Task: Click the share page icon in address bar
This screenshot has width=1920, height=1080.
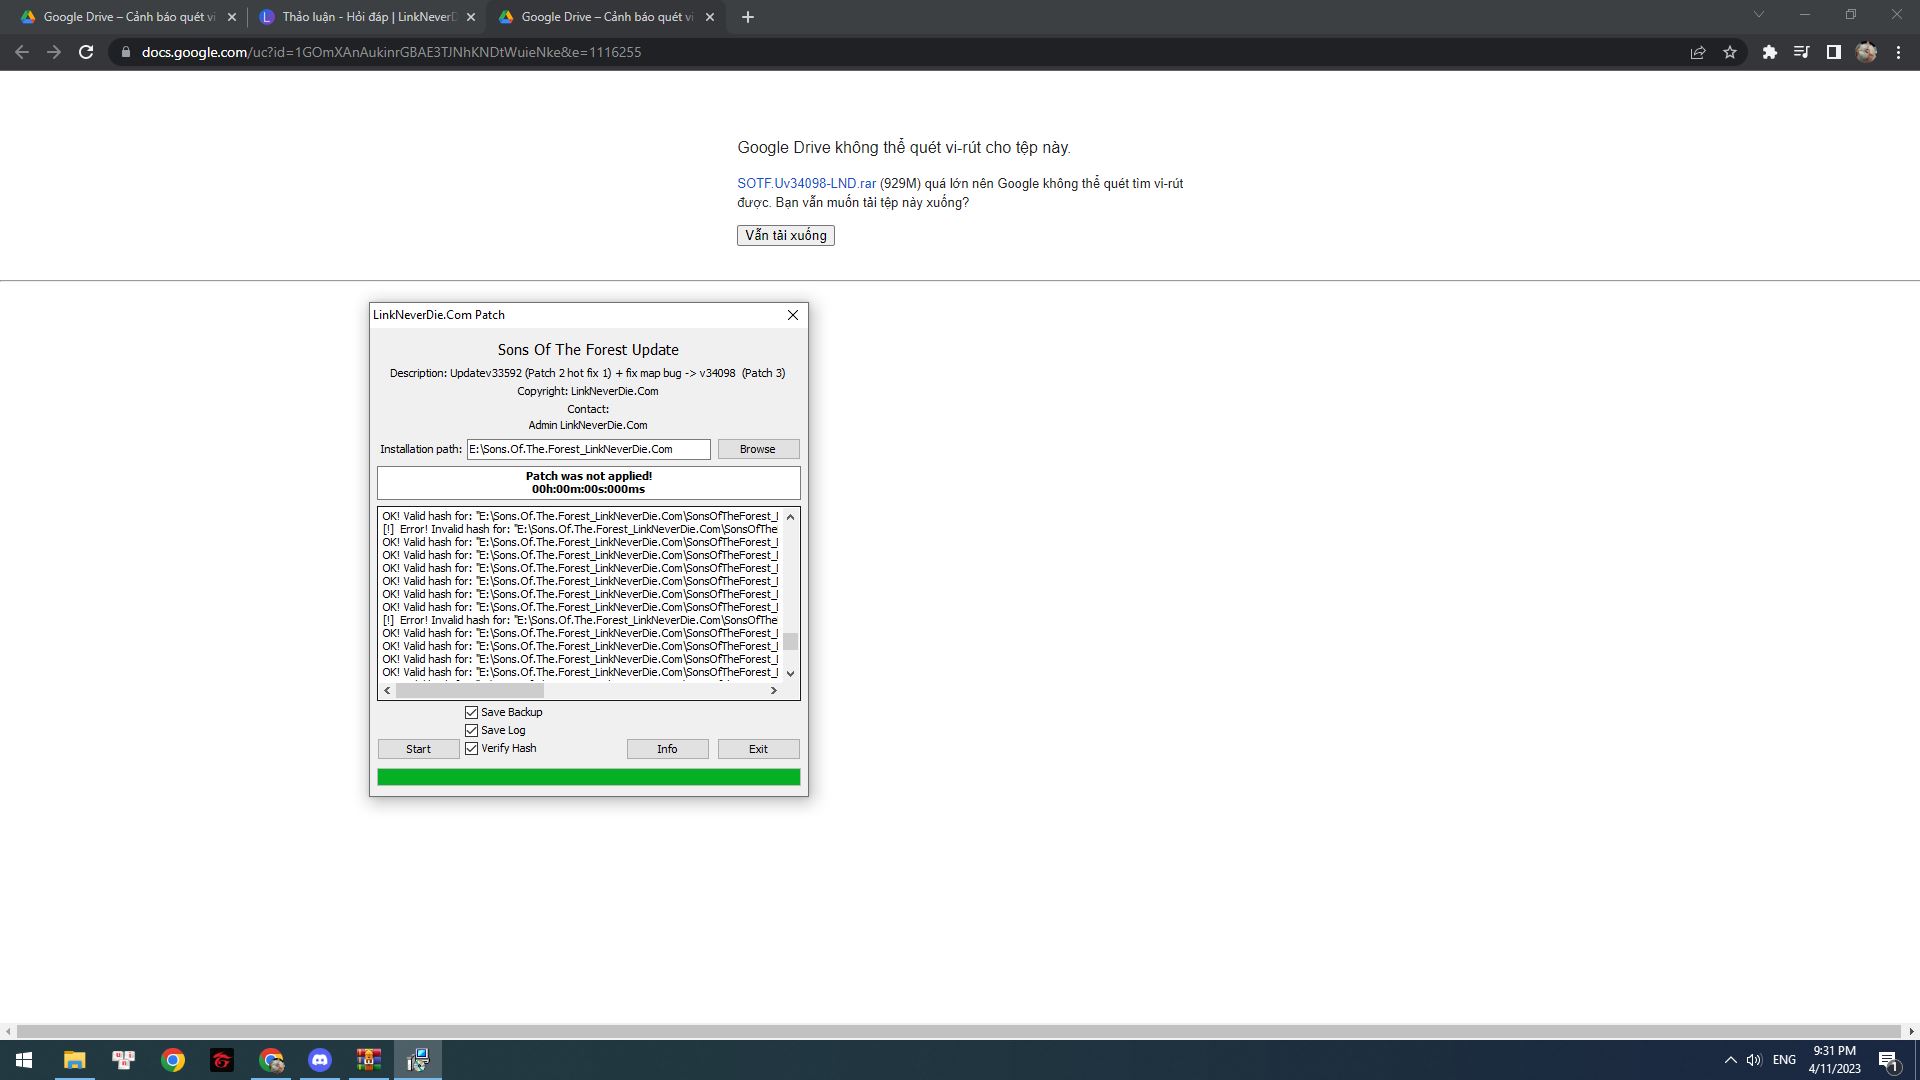Action: pyautogui.click(x=1698, y=52)
